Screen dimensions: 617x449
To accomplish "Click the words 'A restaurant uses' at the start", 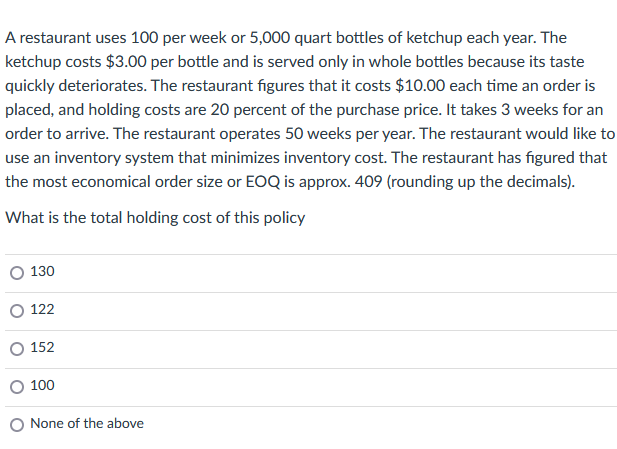I will pos(61,38).
